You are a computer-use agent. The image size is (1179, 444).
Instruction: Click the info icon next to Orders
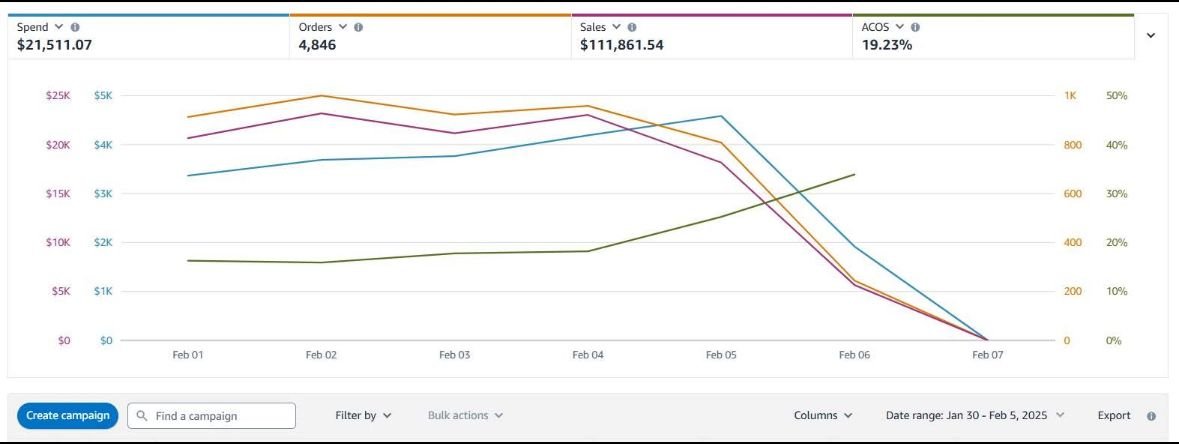(x=359, y=27)
